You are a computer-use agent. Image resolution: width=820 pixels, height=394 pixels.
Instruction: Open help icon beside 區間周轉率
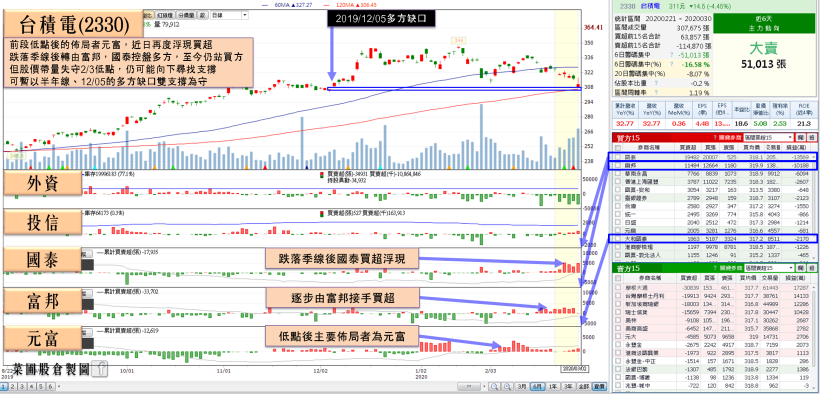(x=656, y=92)
